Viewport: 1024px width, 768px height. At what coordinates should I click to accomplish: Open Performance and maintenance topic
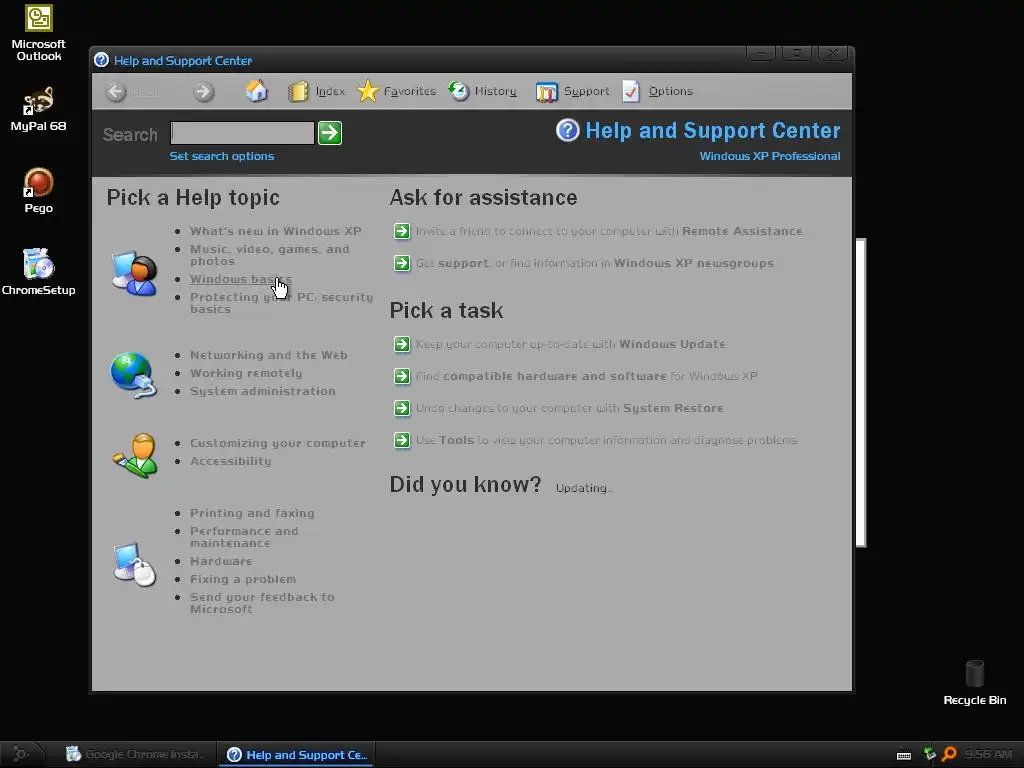coord(244,537)
